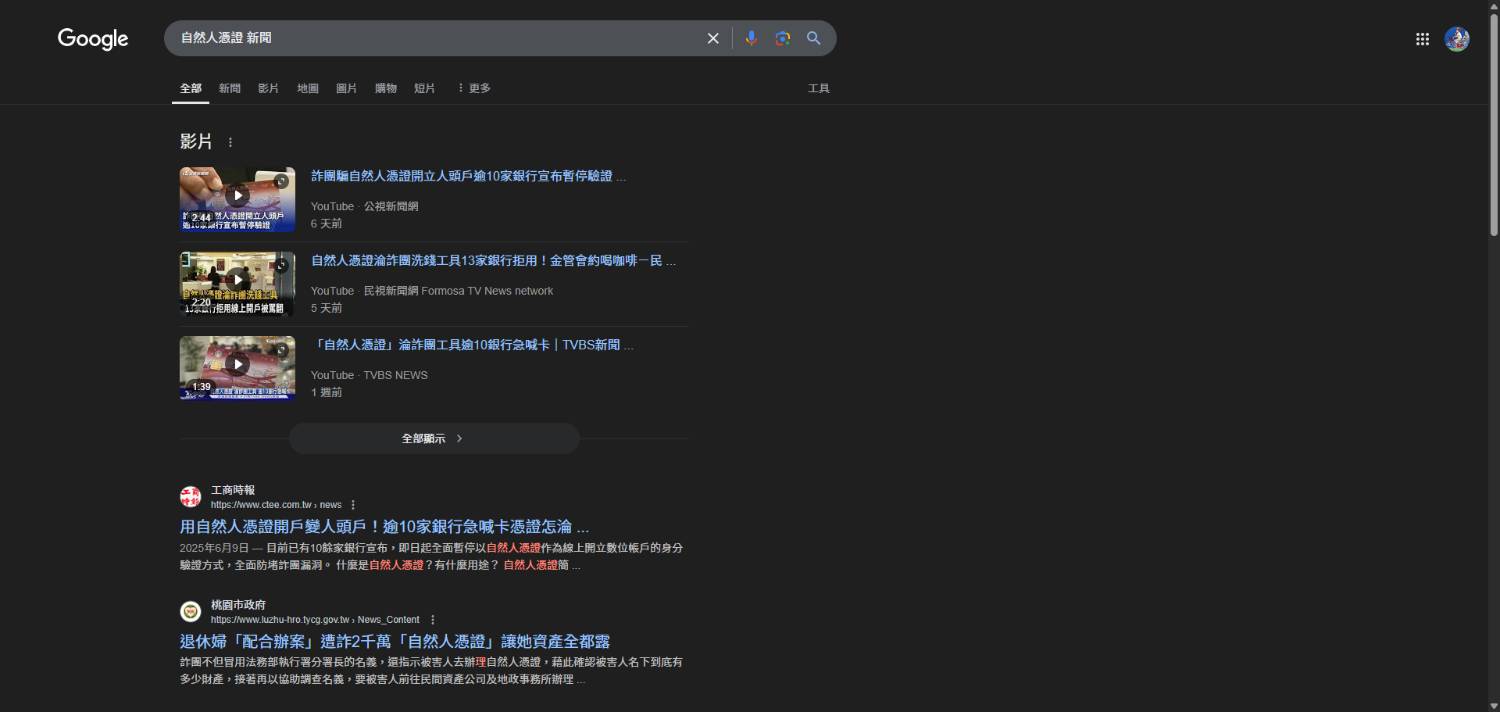The height and width of the screenshot is (712, 1500).
Task: Open options for the 桃園市政府 result
Action: [432, 620]
